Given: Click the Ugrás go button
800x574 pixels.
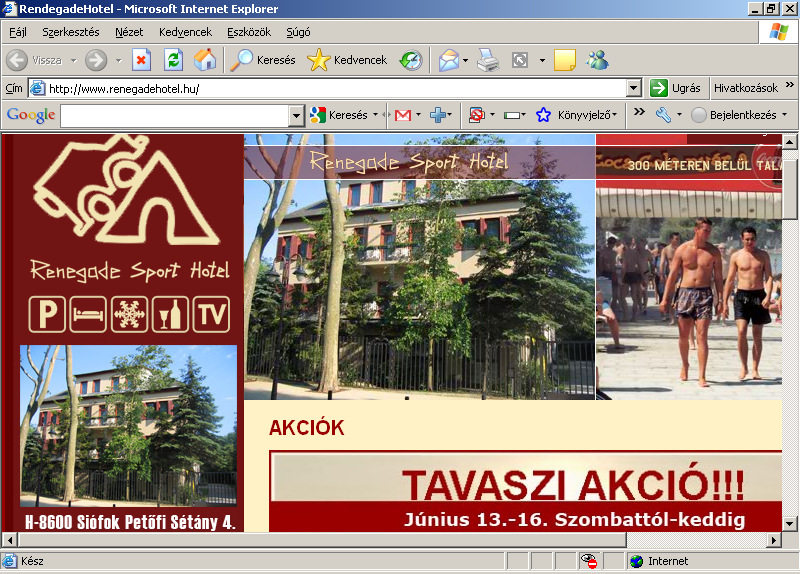Looking at the screenshot, I should [x=676, y=88].
